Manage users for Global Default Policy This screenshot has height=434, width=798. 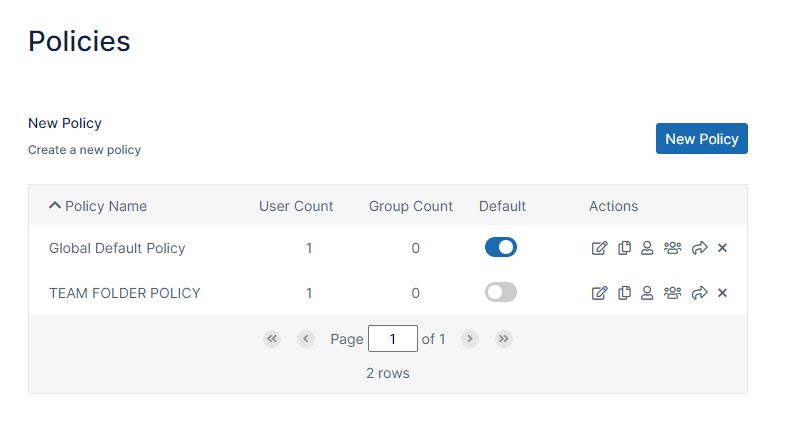coord(647,248)
